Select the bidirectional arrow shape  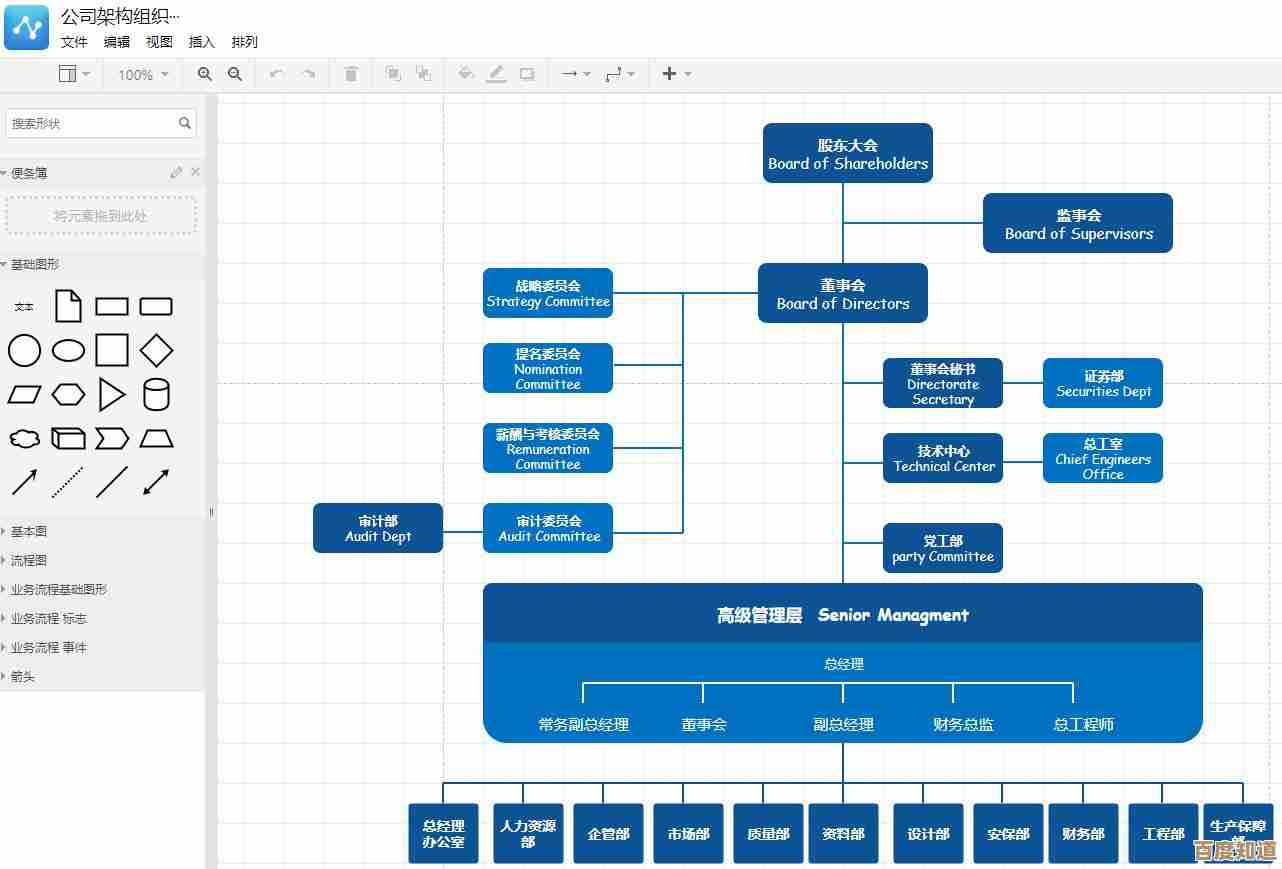(156, 482)
